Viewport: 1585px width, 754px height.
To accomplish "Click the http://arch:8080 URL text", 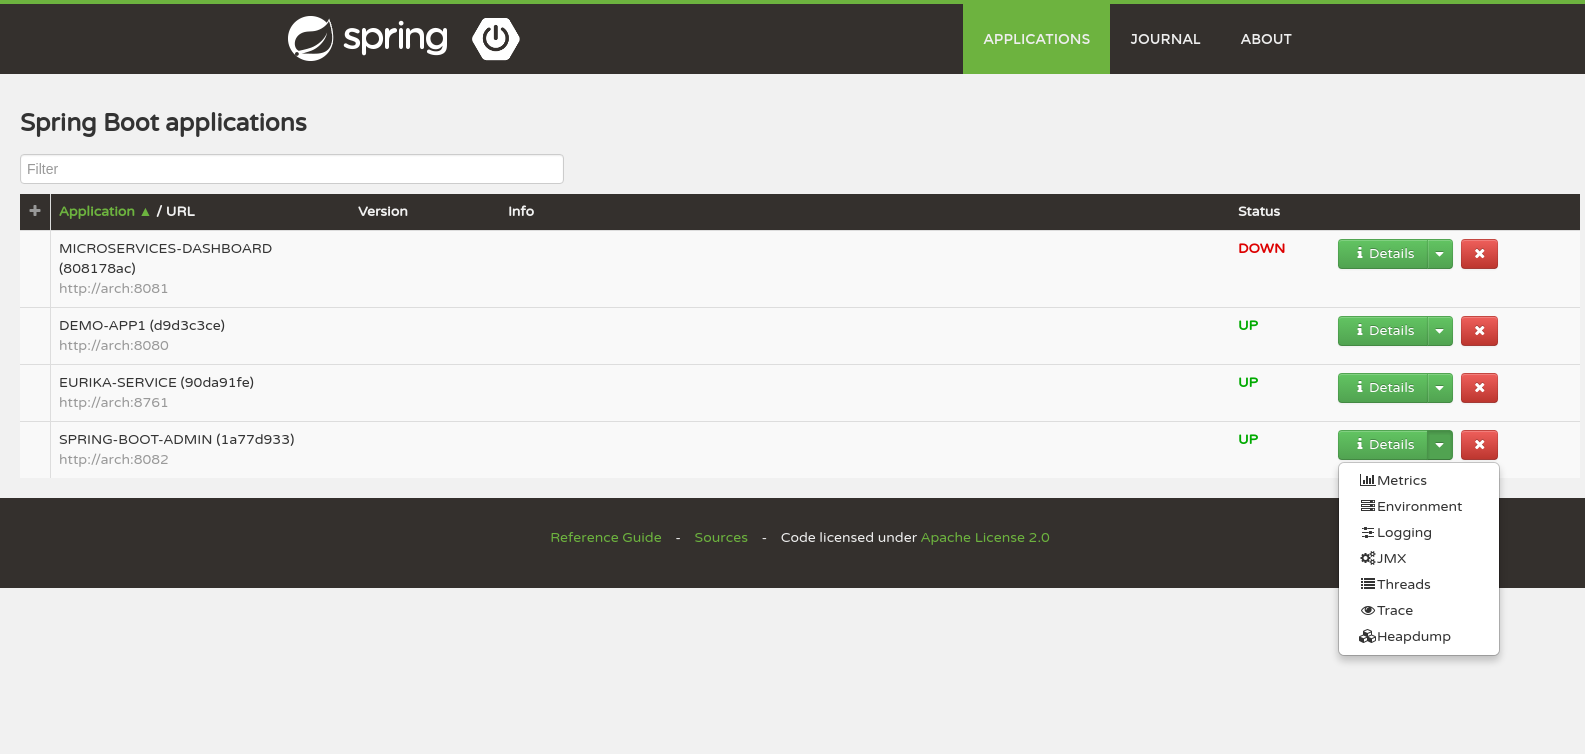I will pos(113,345).
